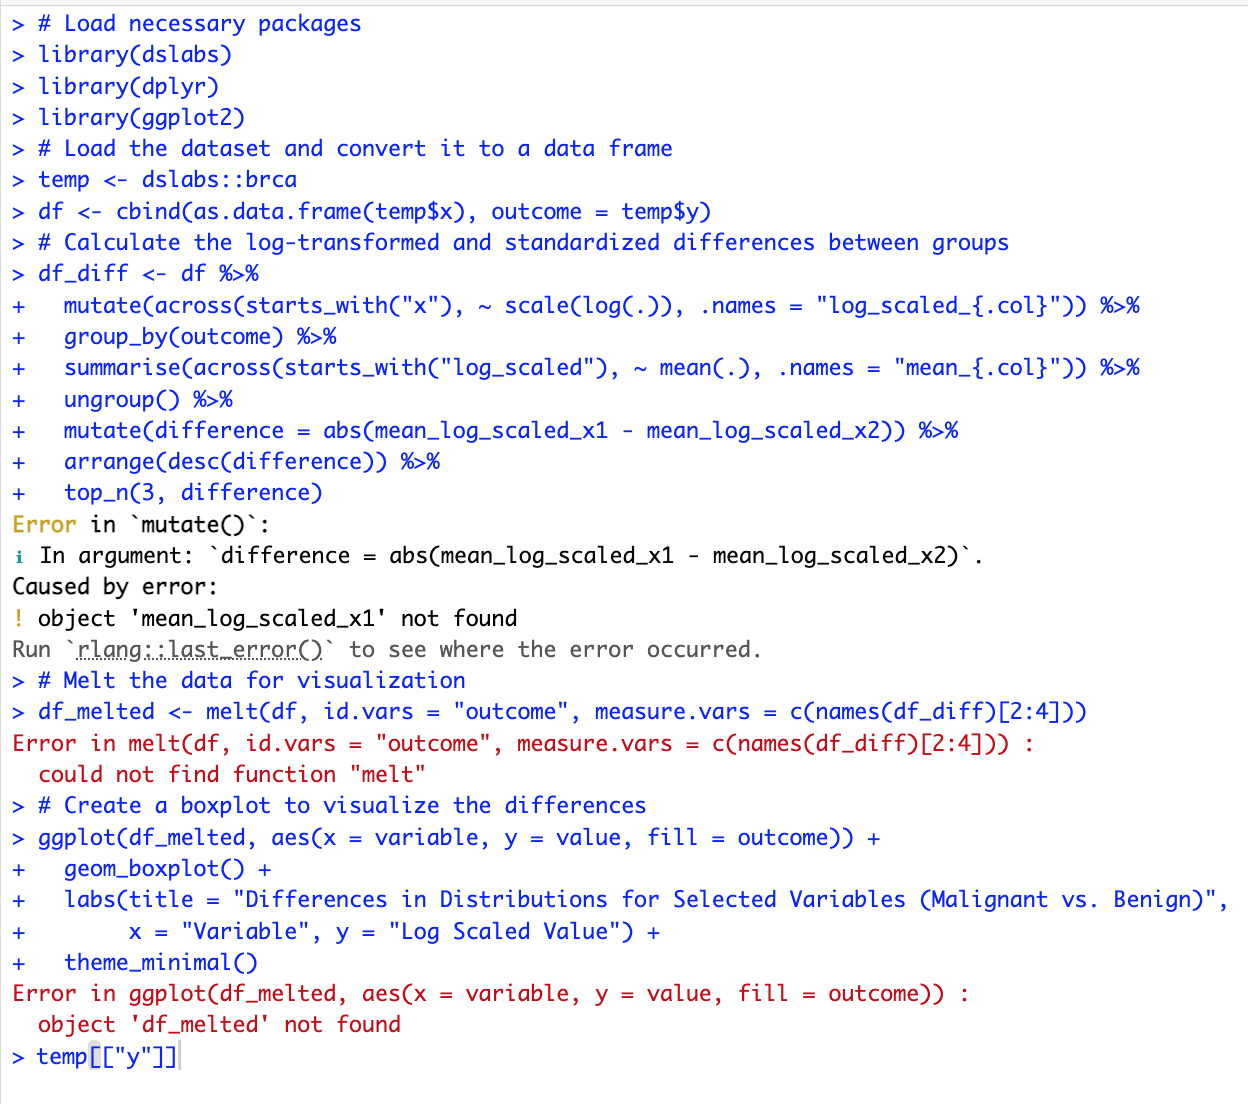Screen dimensions: 1248x1104
Task: Click the 'Error in ggplot(df_melted, aes(' message
Action: pyautogui.click(x=491, y=993)
